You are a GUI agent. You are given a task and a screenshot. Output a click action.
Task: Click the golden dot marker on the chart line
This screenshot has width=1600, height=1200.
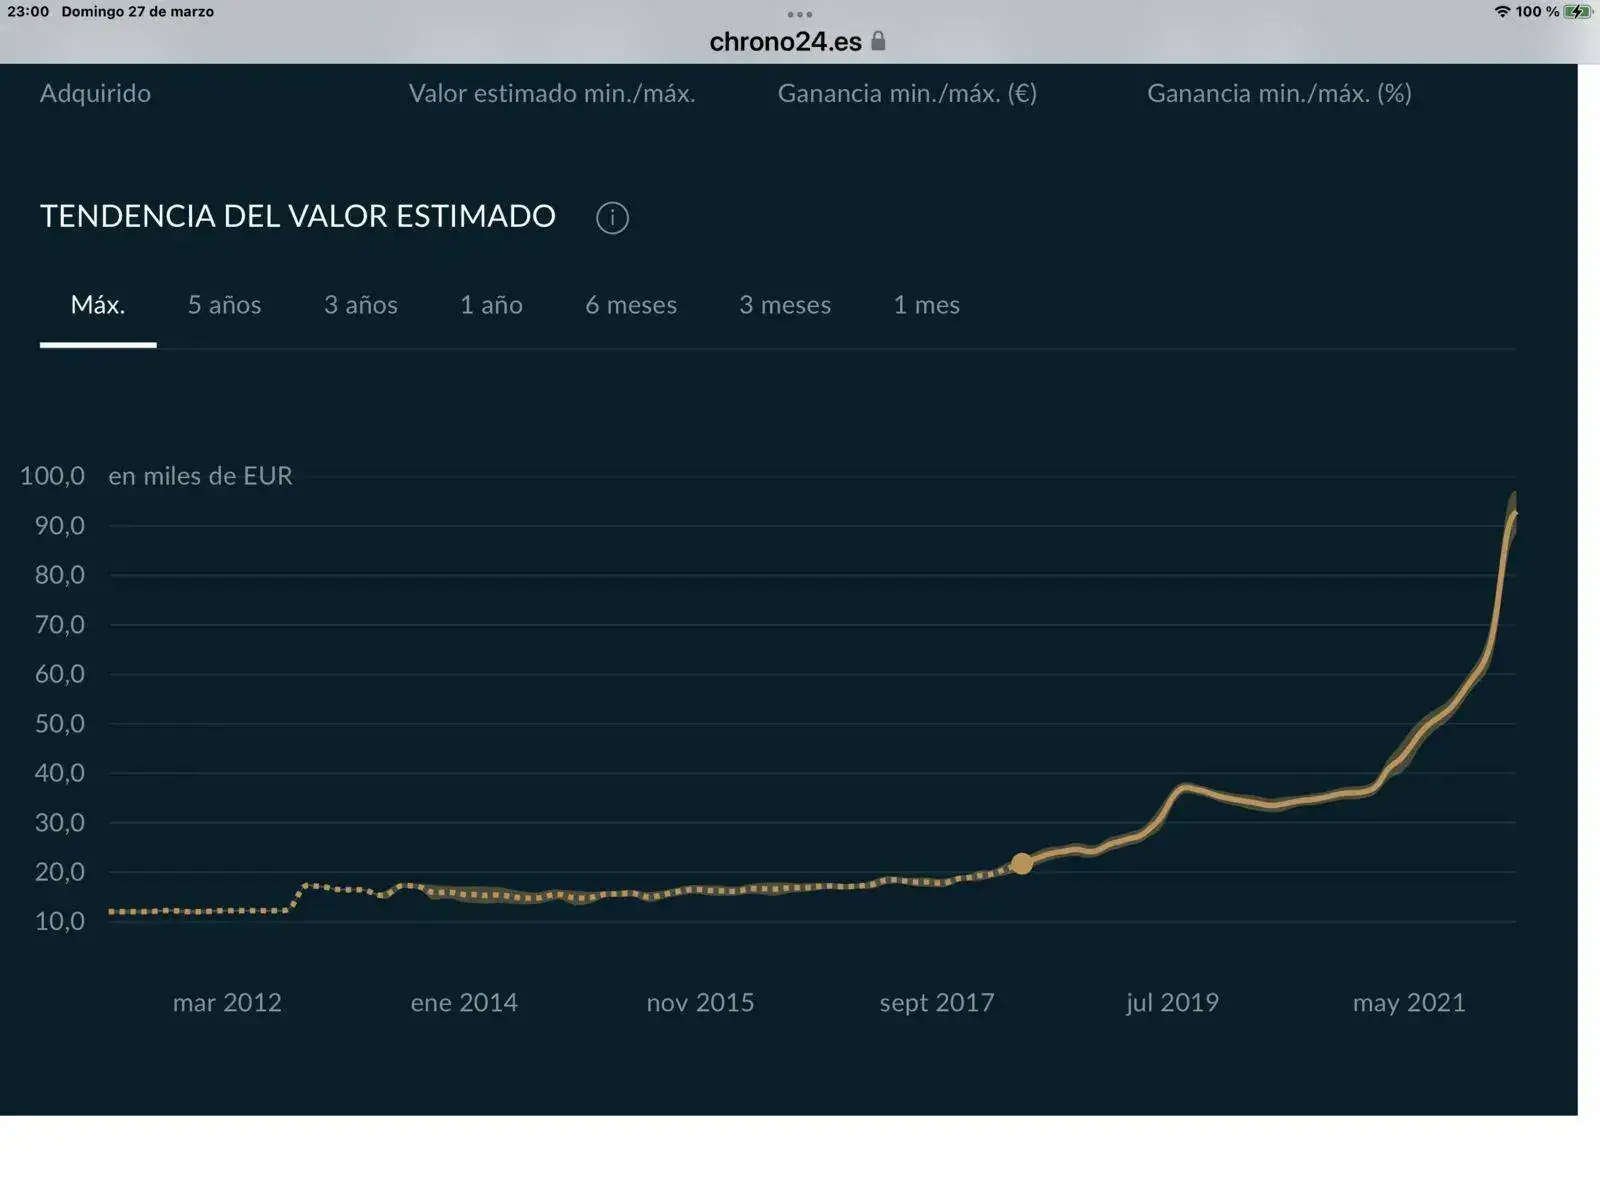tap(1021, 864)
